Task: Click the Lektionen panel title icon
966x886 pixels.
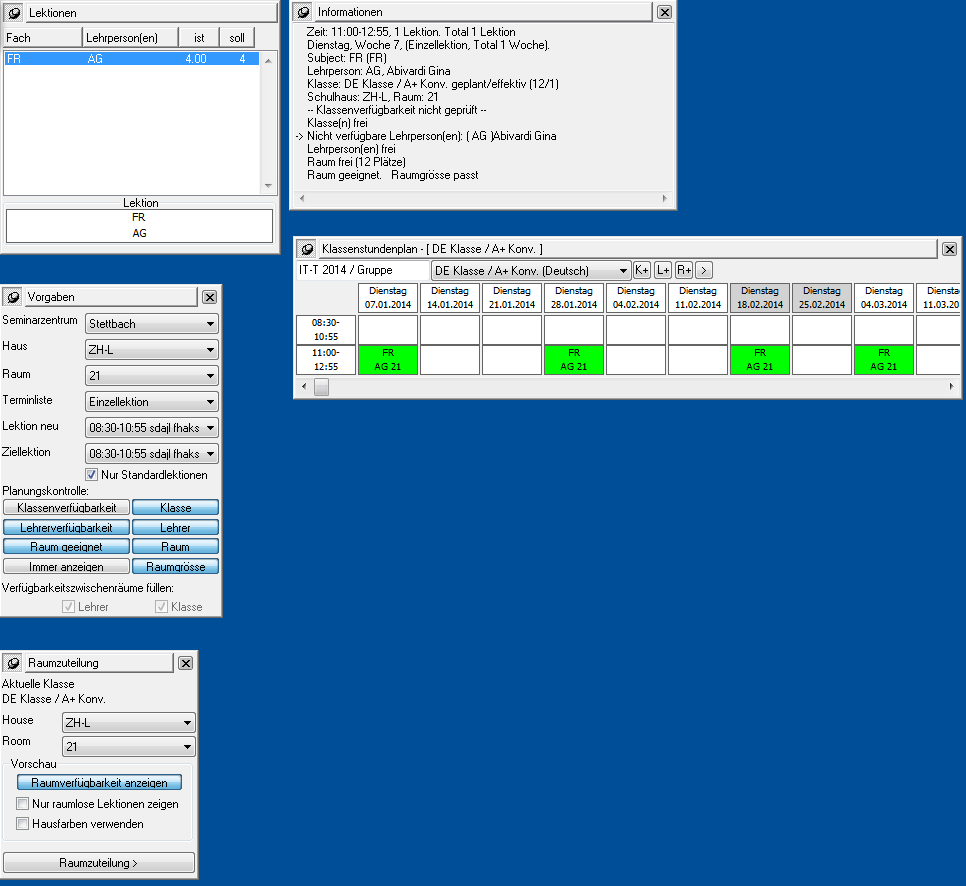Action: tap(14, 13)
